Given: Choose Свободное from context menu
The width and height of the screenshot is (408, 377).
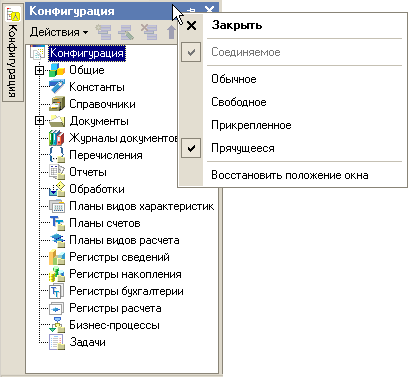Looking at the screenshot, I should [239, 102].
